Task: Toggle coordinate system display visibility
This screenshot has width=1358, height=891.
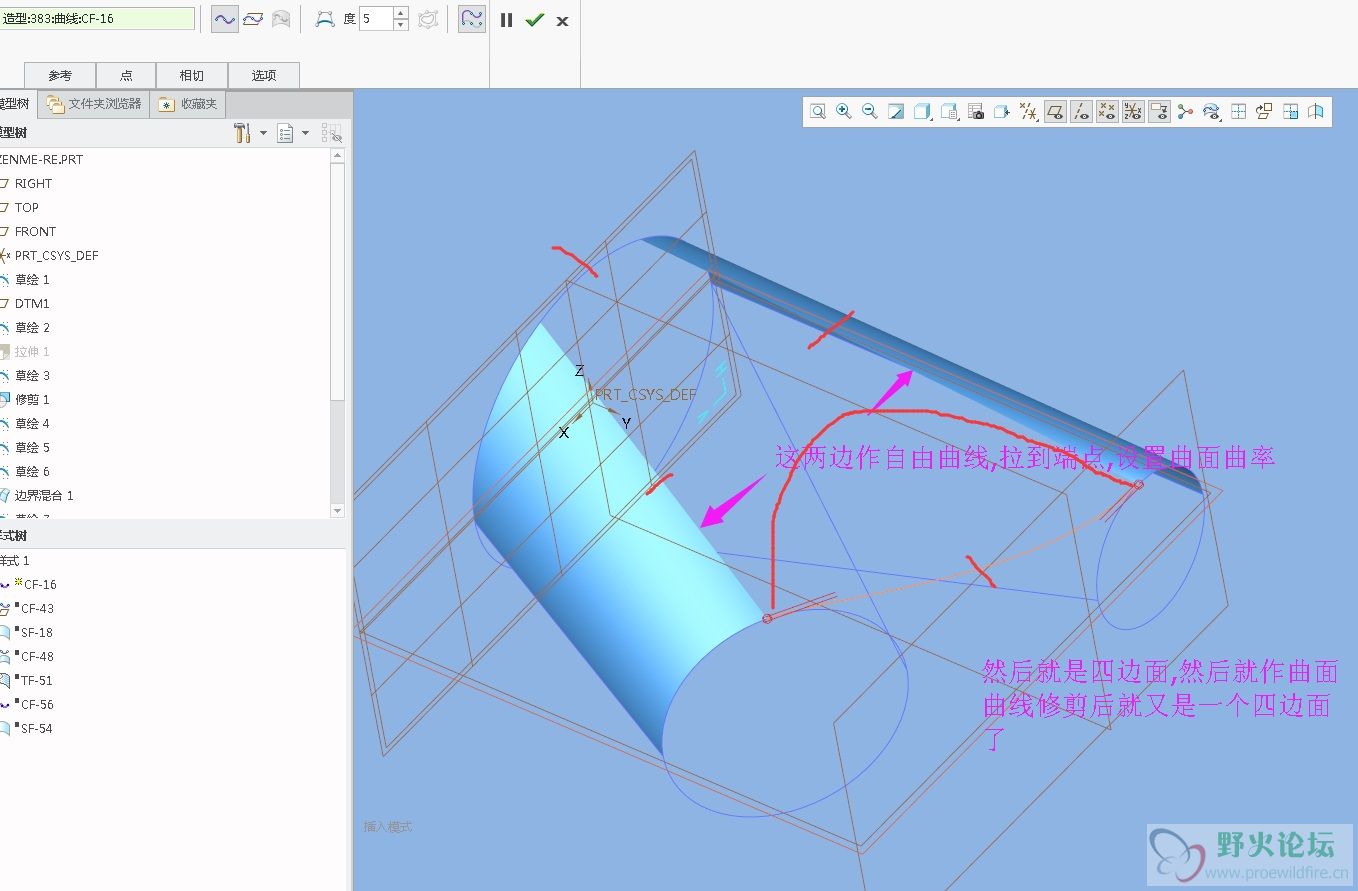Action: (1133, 112)
